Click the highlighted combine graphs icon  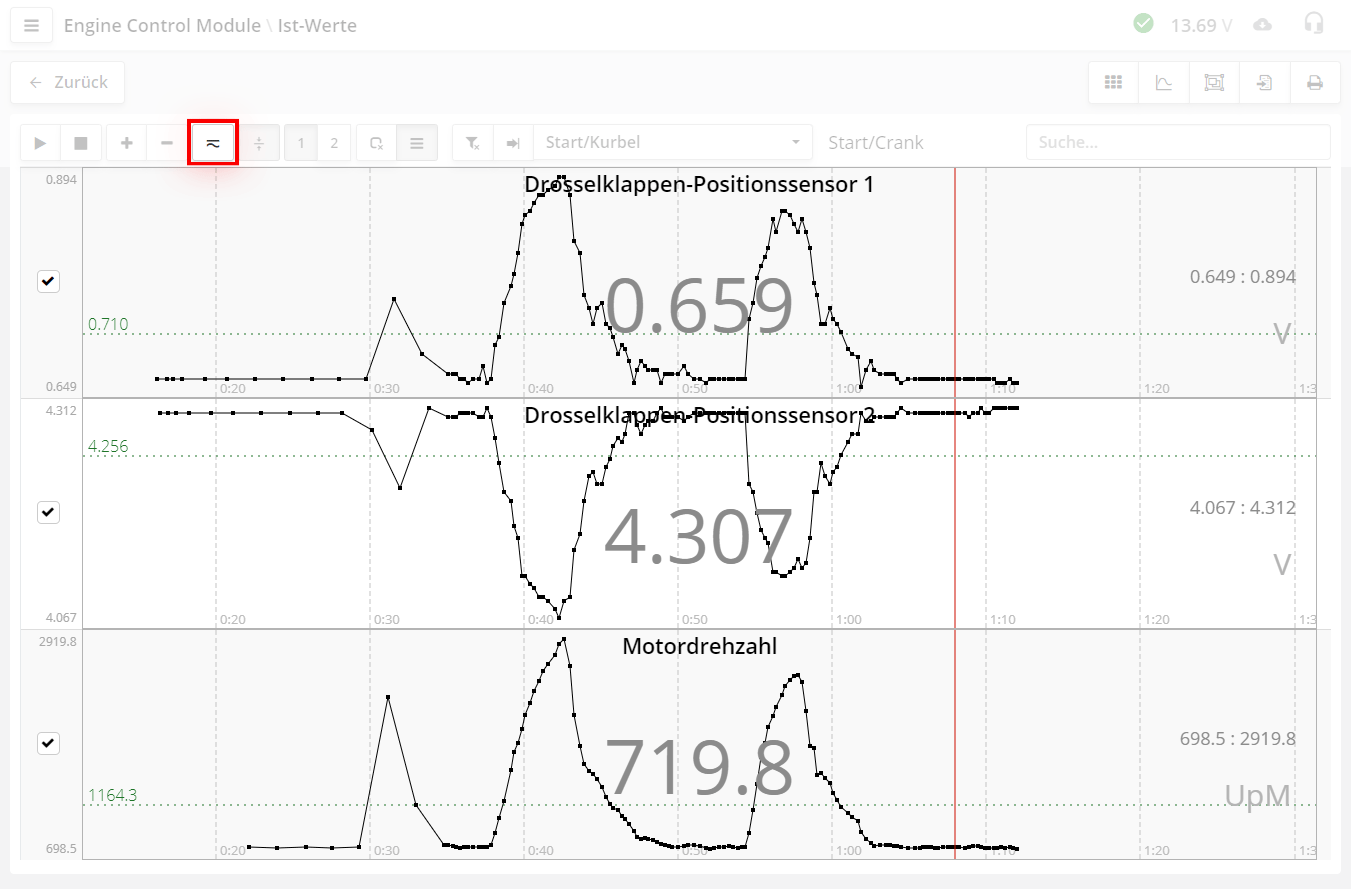click(213, 143)
